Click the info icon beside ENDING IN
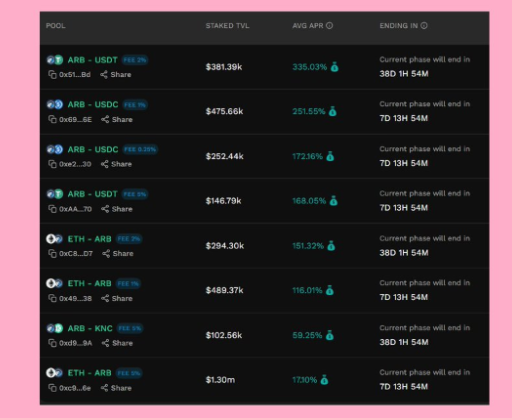This screenshot has width=512, height=418. [x=424, y=26]
